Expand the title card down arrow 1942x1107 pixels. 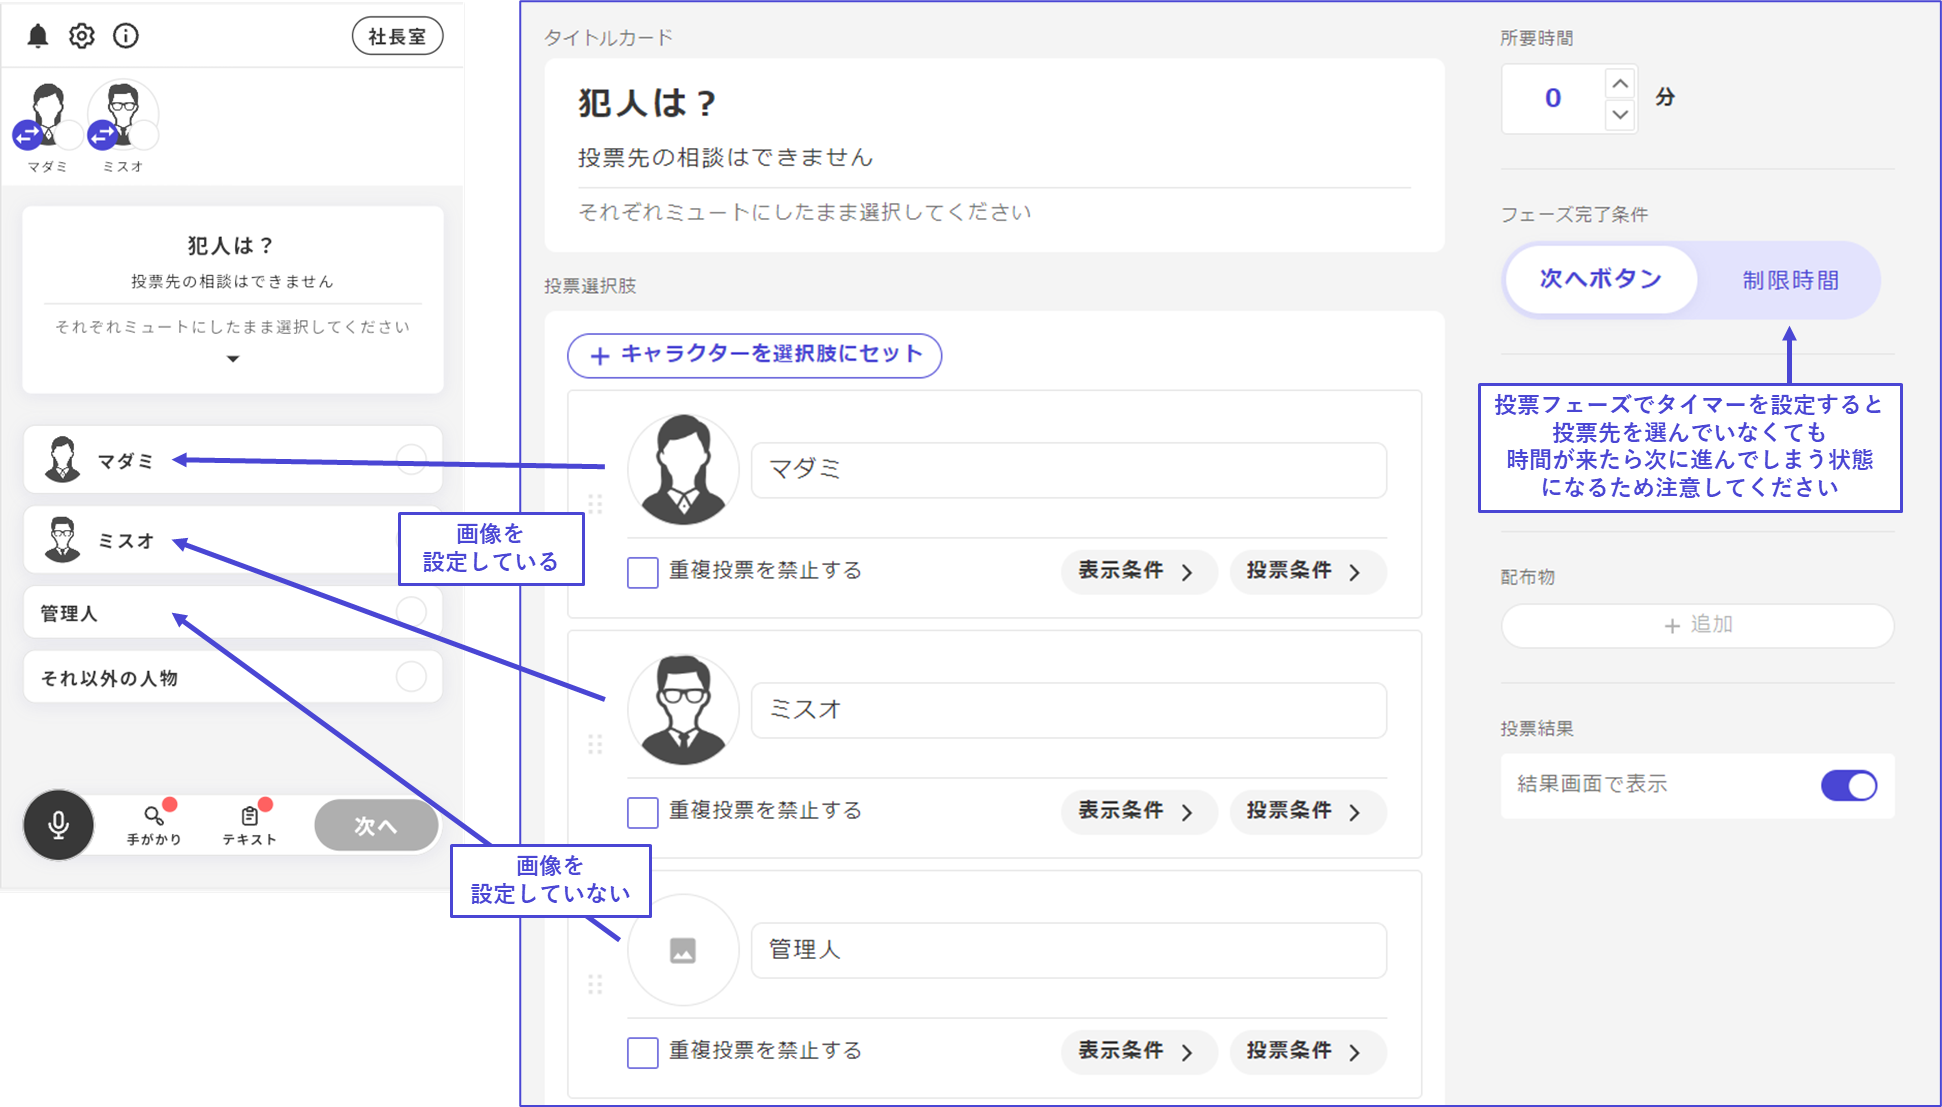click(x=233, y=359)
